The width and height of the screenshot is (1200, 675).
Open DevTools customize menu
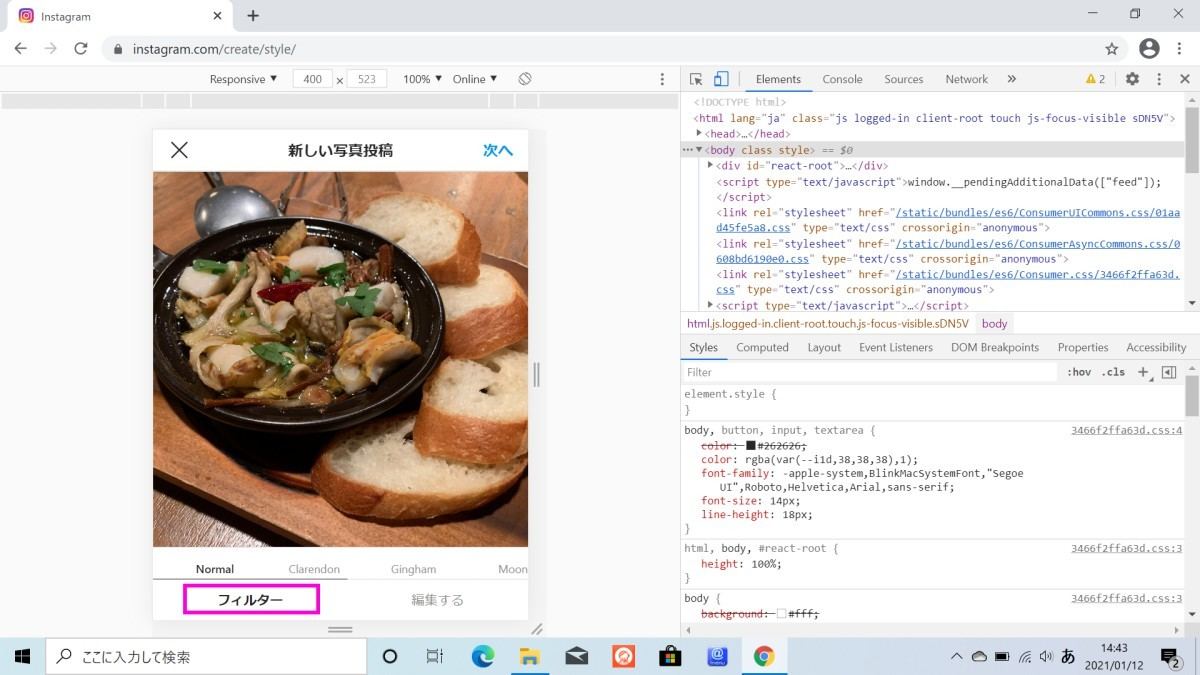(x=1159, y=79)
